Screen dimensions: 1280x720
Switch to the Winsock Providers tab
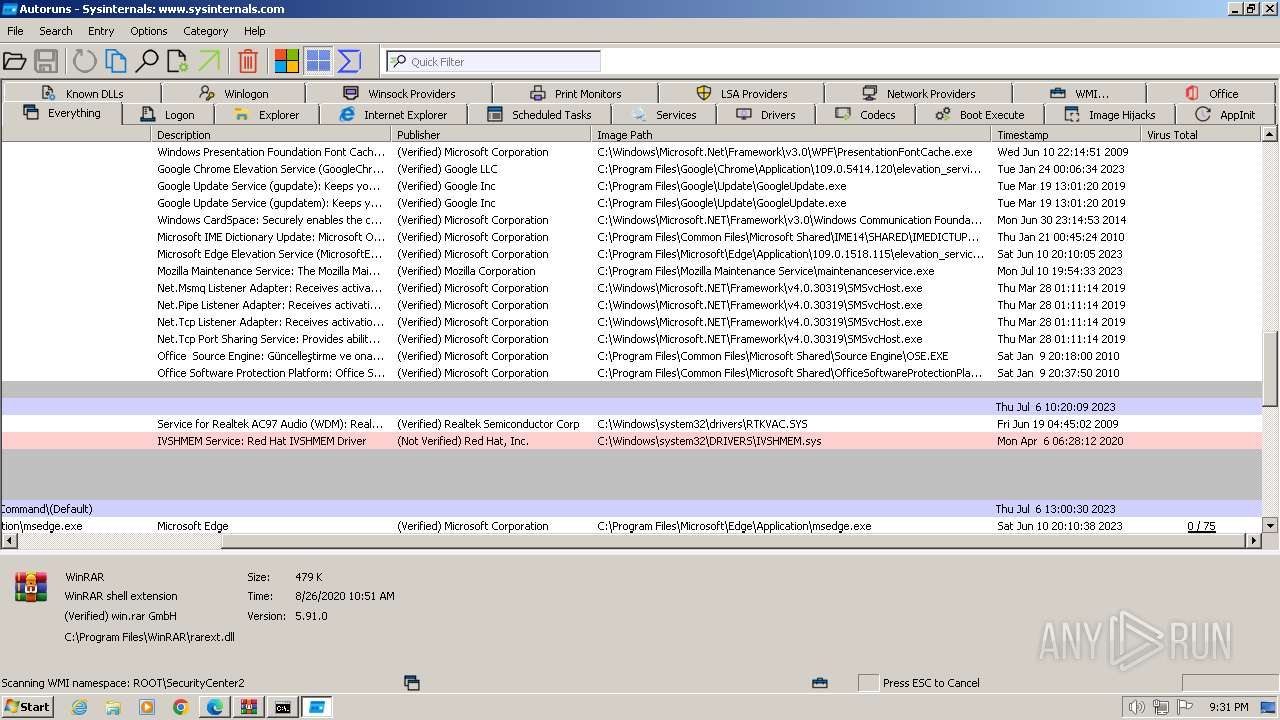398,93
